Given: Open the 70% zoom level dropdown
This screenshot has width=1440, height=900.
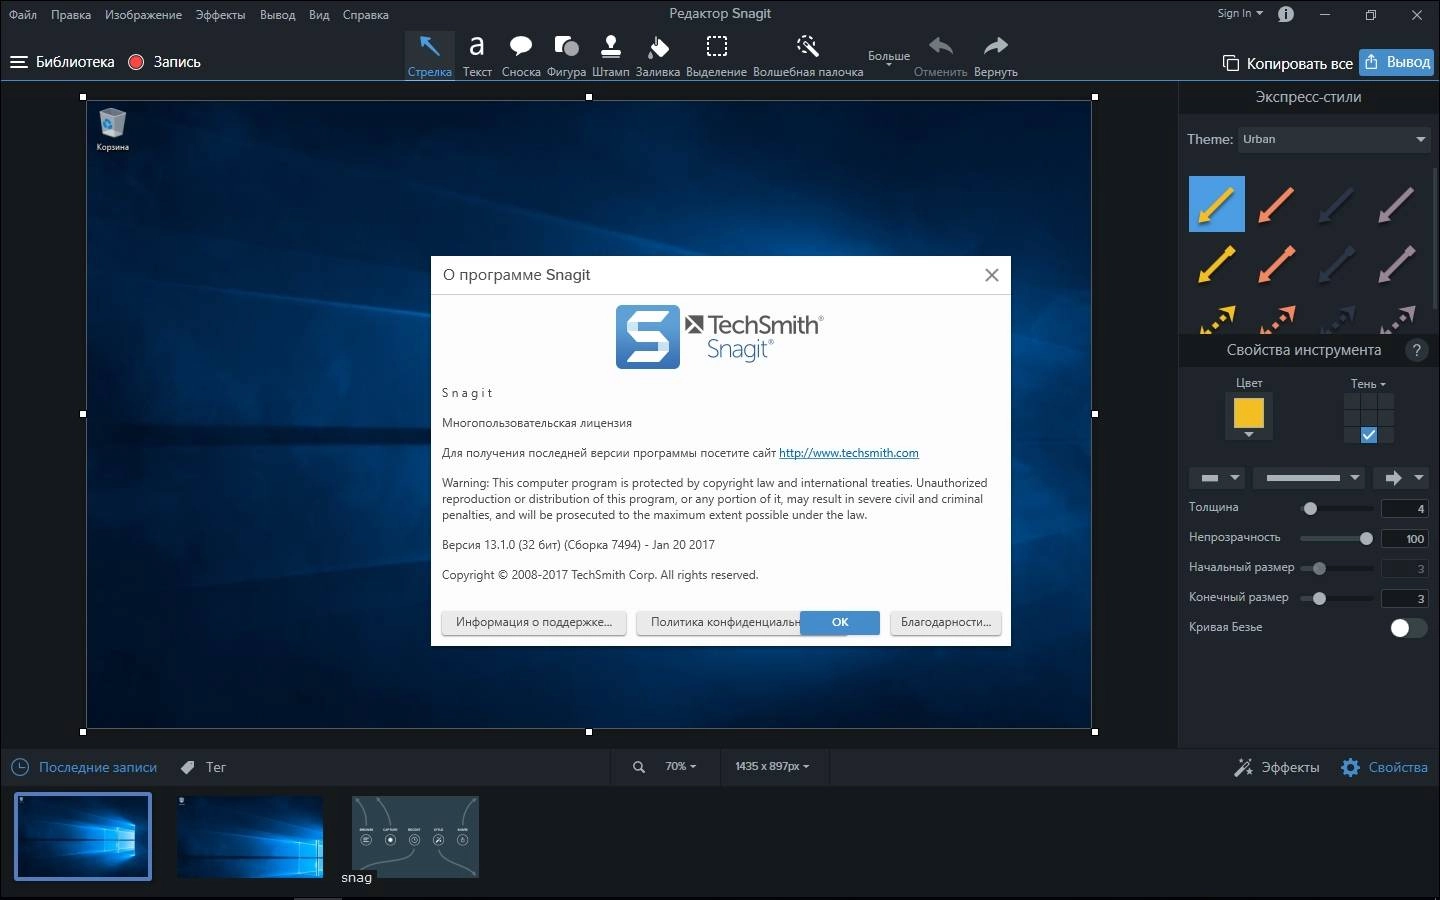Looking at the screenshot, I should coord(680,766).
